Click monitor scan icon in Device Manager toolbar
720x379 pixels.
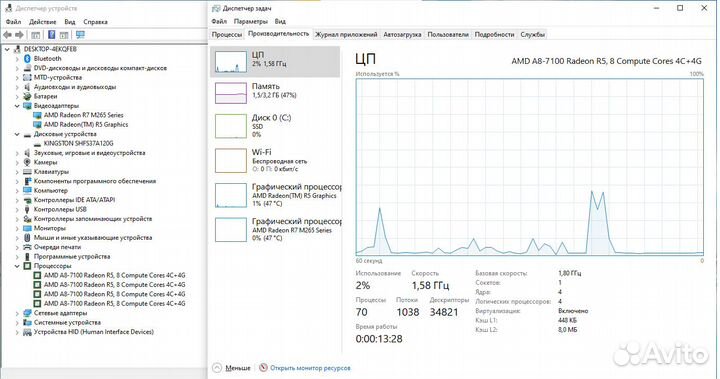(80, 35)
